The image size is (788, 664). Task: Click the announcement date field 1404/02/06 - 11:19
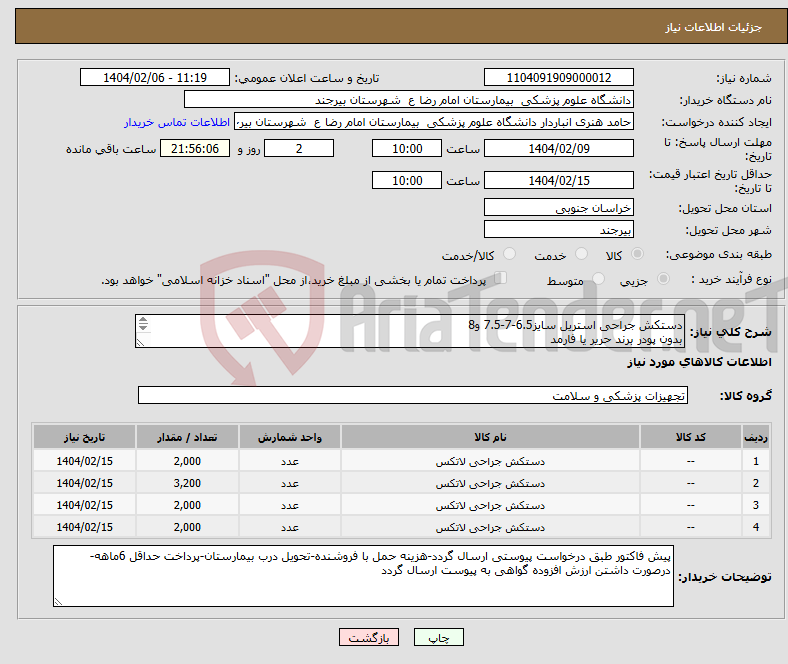(x=155, y=77)
